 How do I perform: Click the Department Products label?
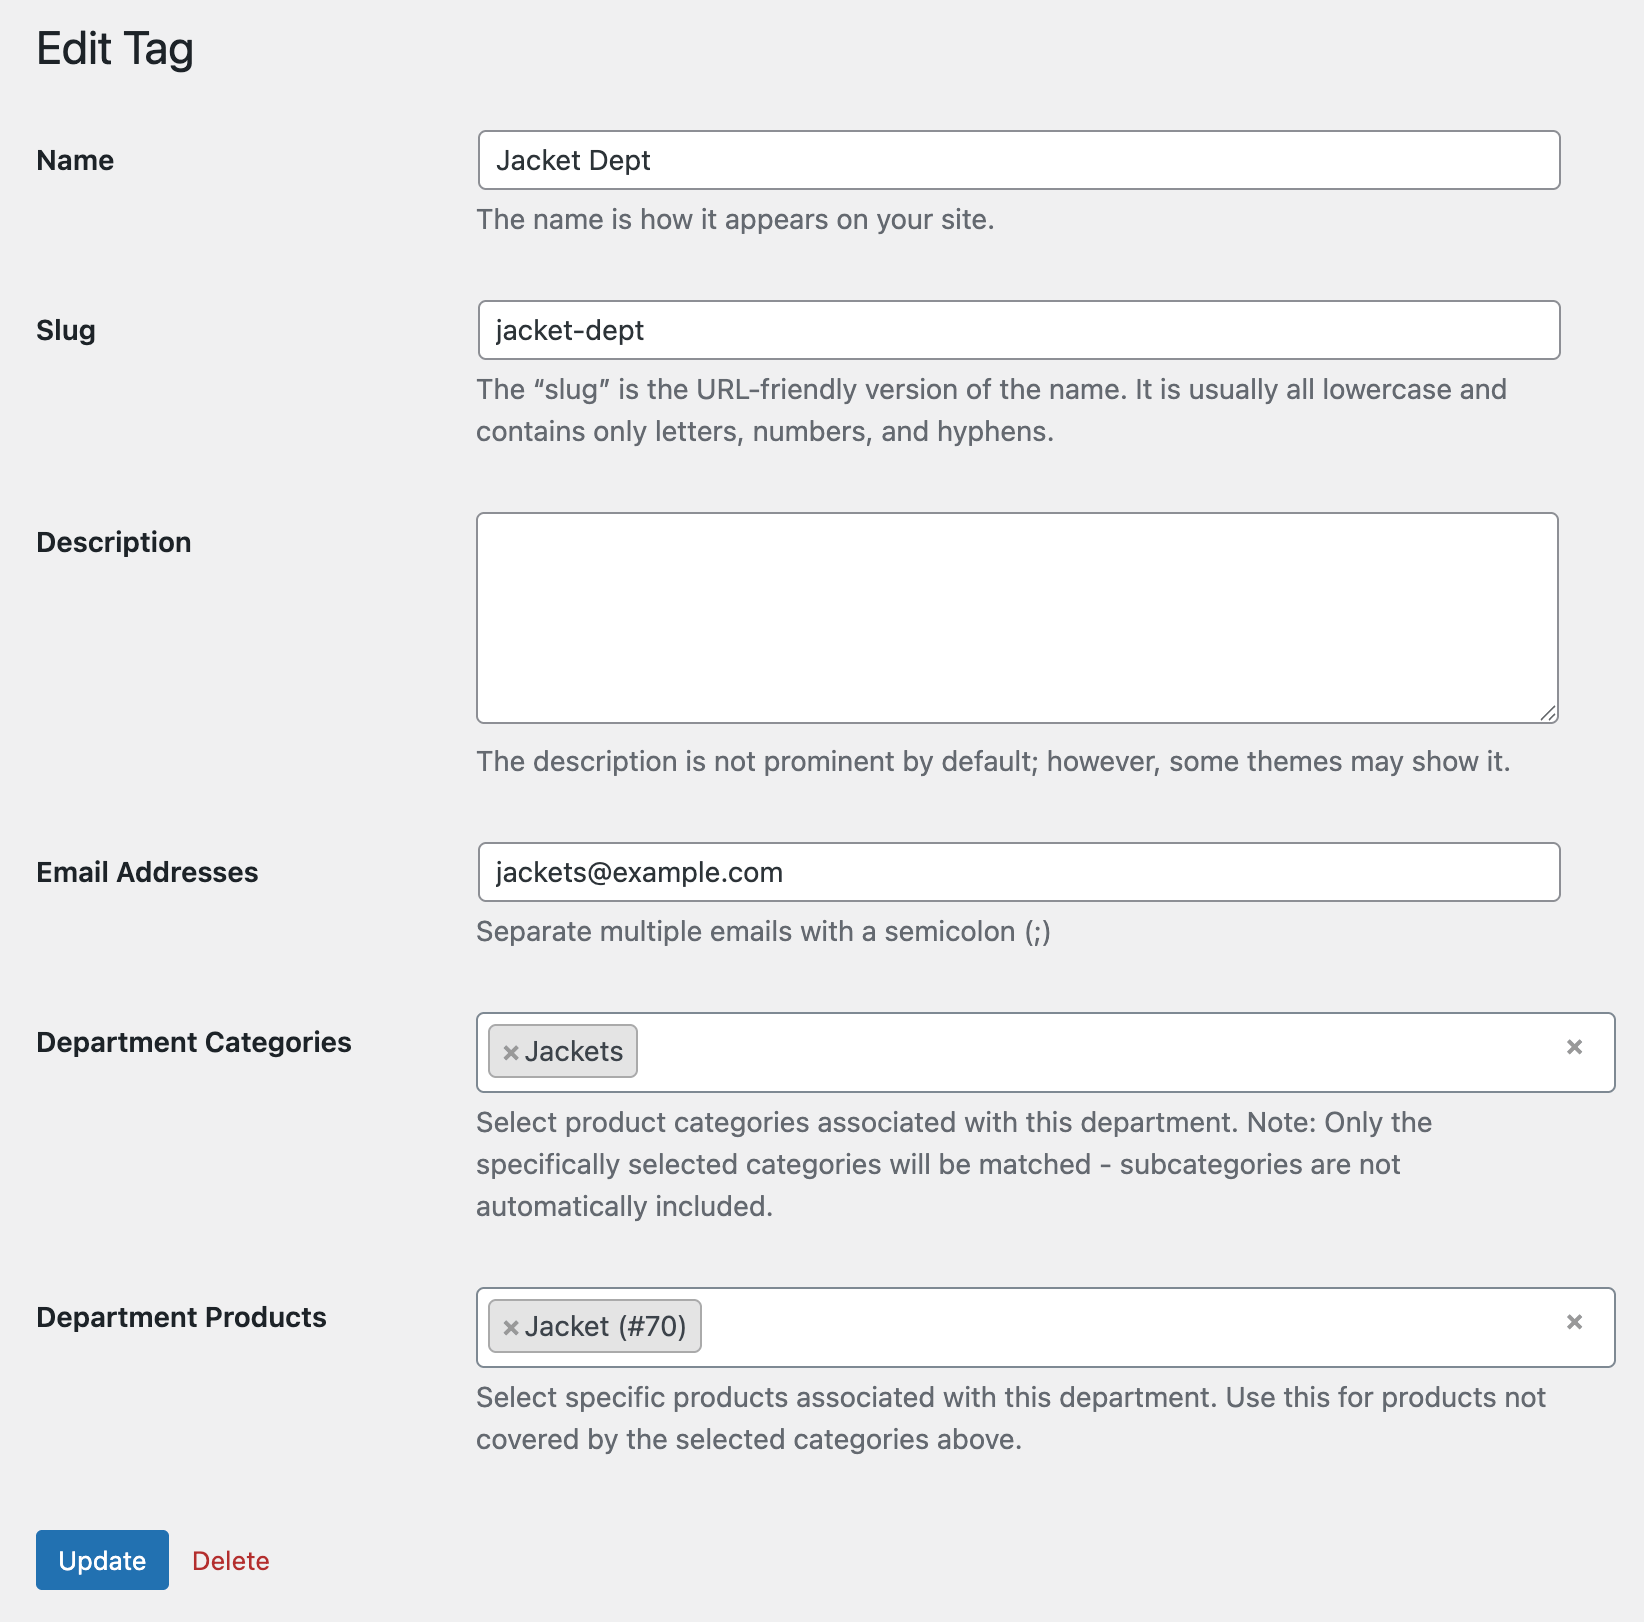click(x=180, y=1317)
